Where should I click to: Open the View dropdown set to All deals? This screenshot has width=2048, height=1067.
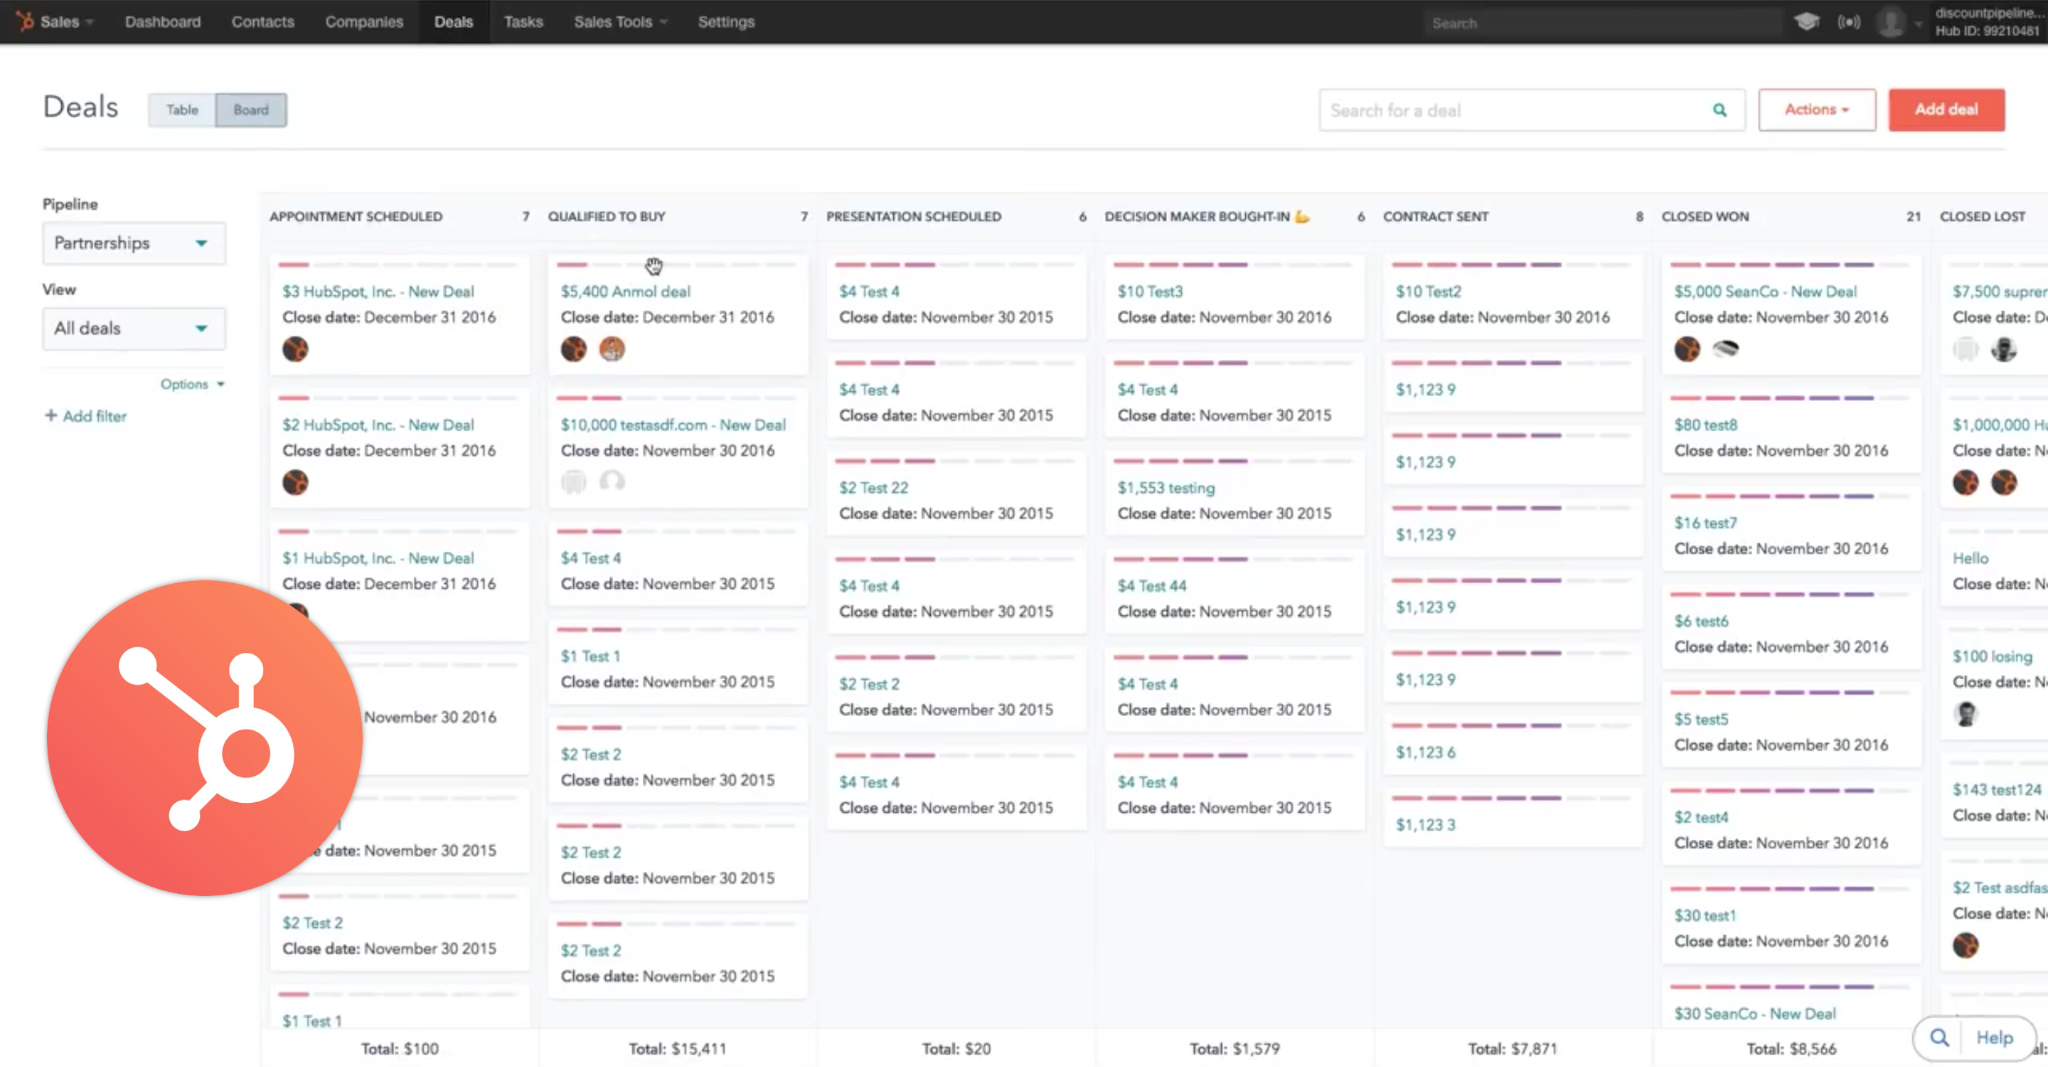tap(134, 328)
